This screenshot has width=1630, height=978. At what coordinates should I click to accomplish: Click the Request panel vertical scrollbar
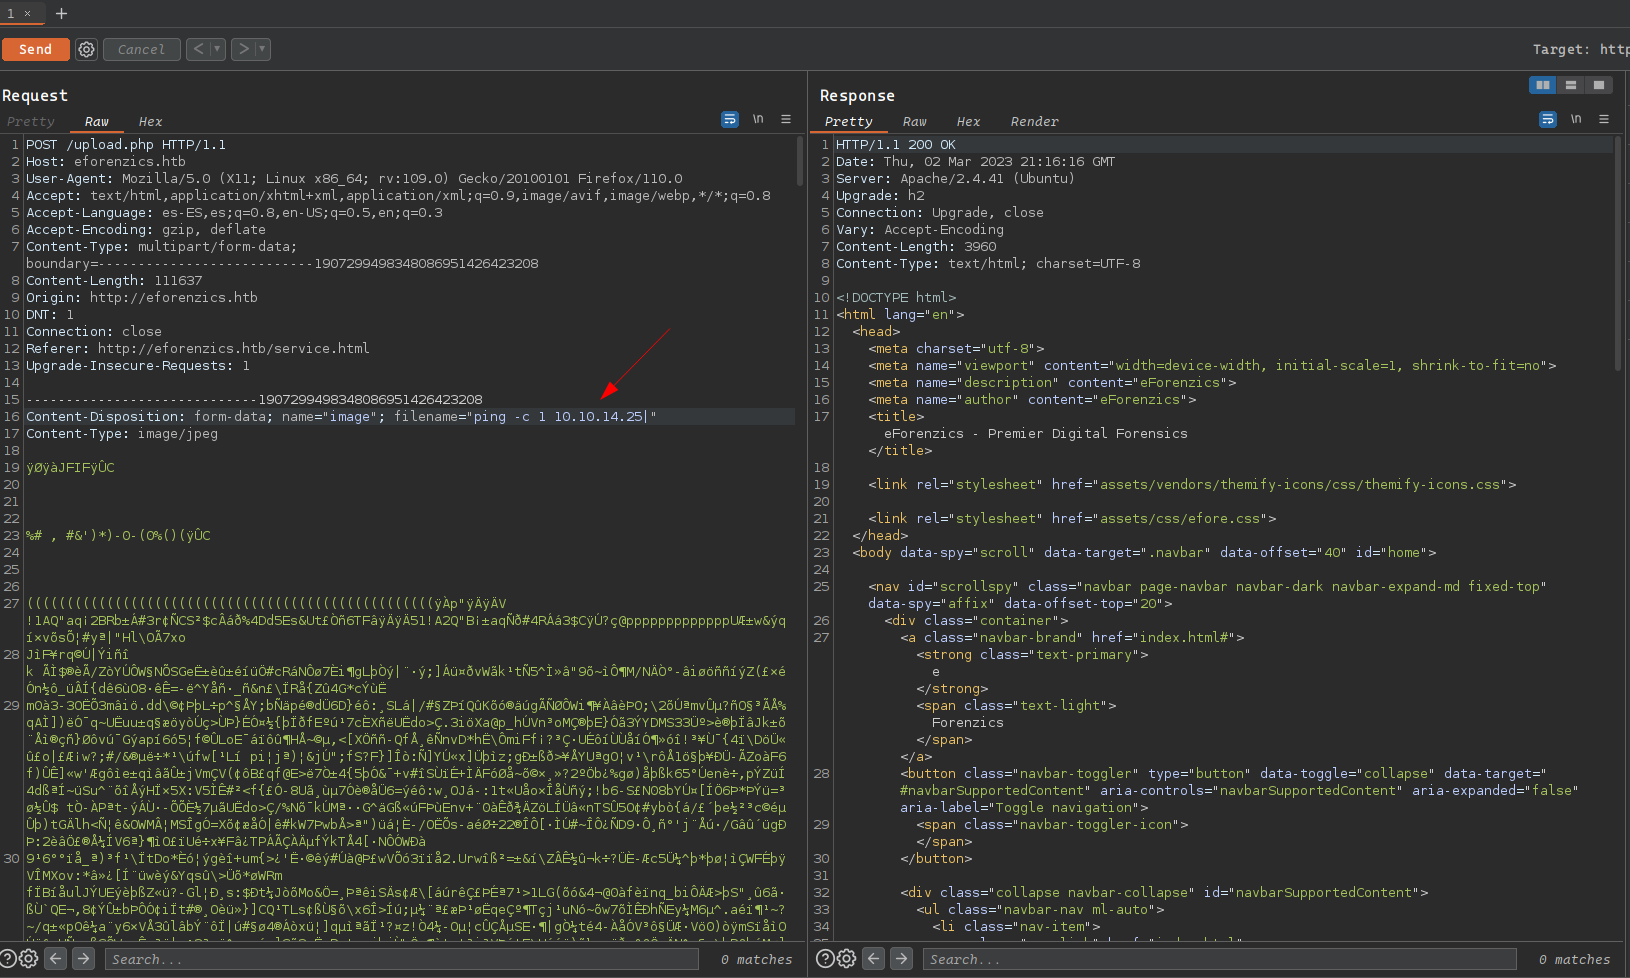[x=800, y=161]
